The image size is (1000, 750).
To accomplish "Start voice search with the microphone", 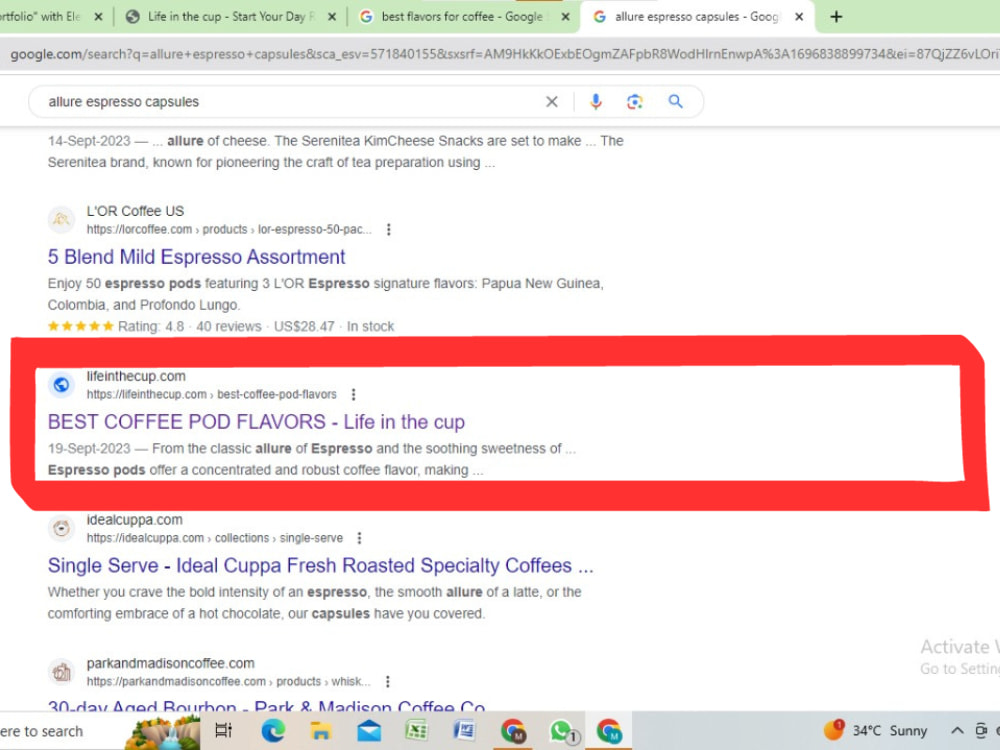I will (x=596, y=101).
